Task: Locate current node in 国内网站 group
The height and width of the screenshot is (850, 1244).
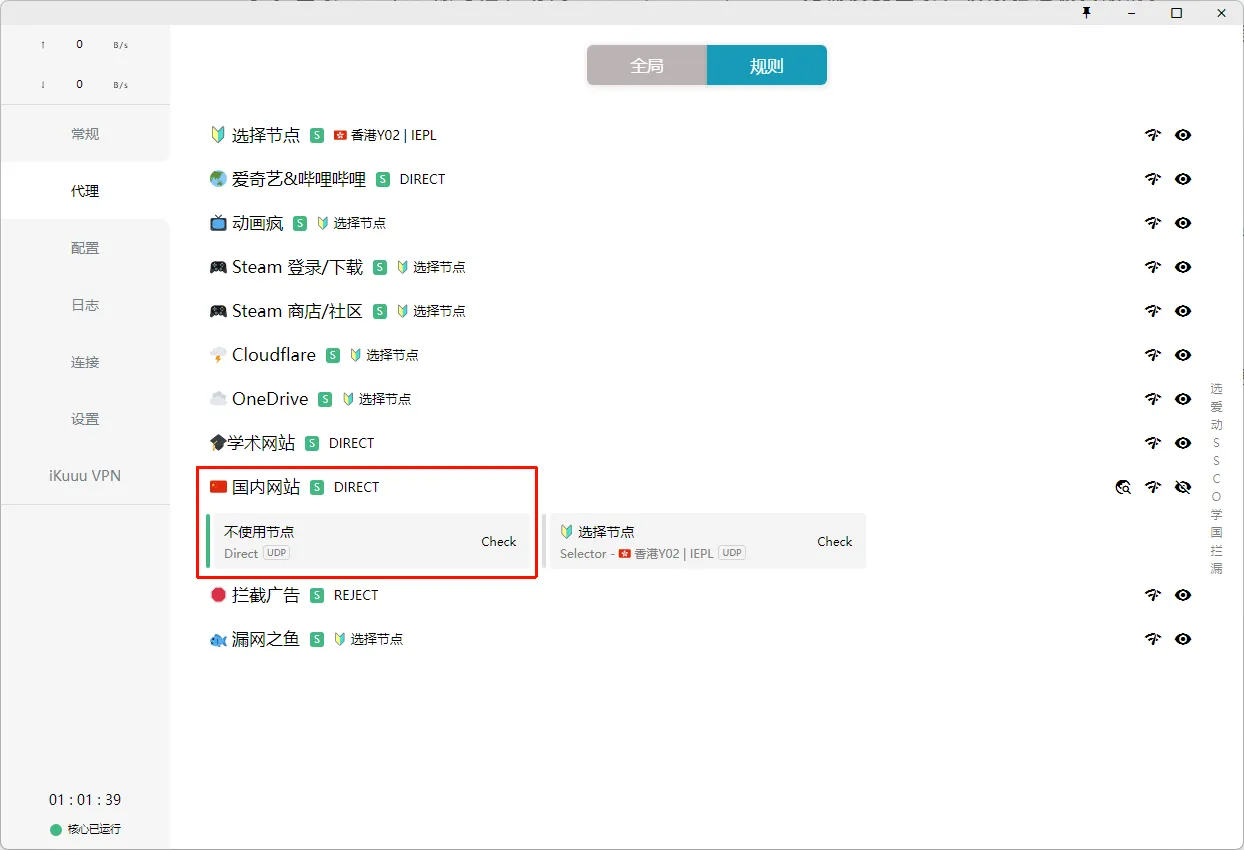Action: (1124, 487)
